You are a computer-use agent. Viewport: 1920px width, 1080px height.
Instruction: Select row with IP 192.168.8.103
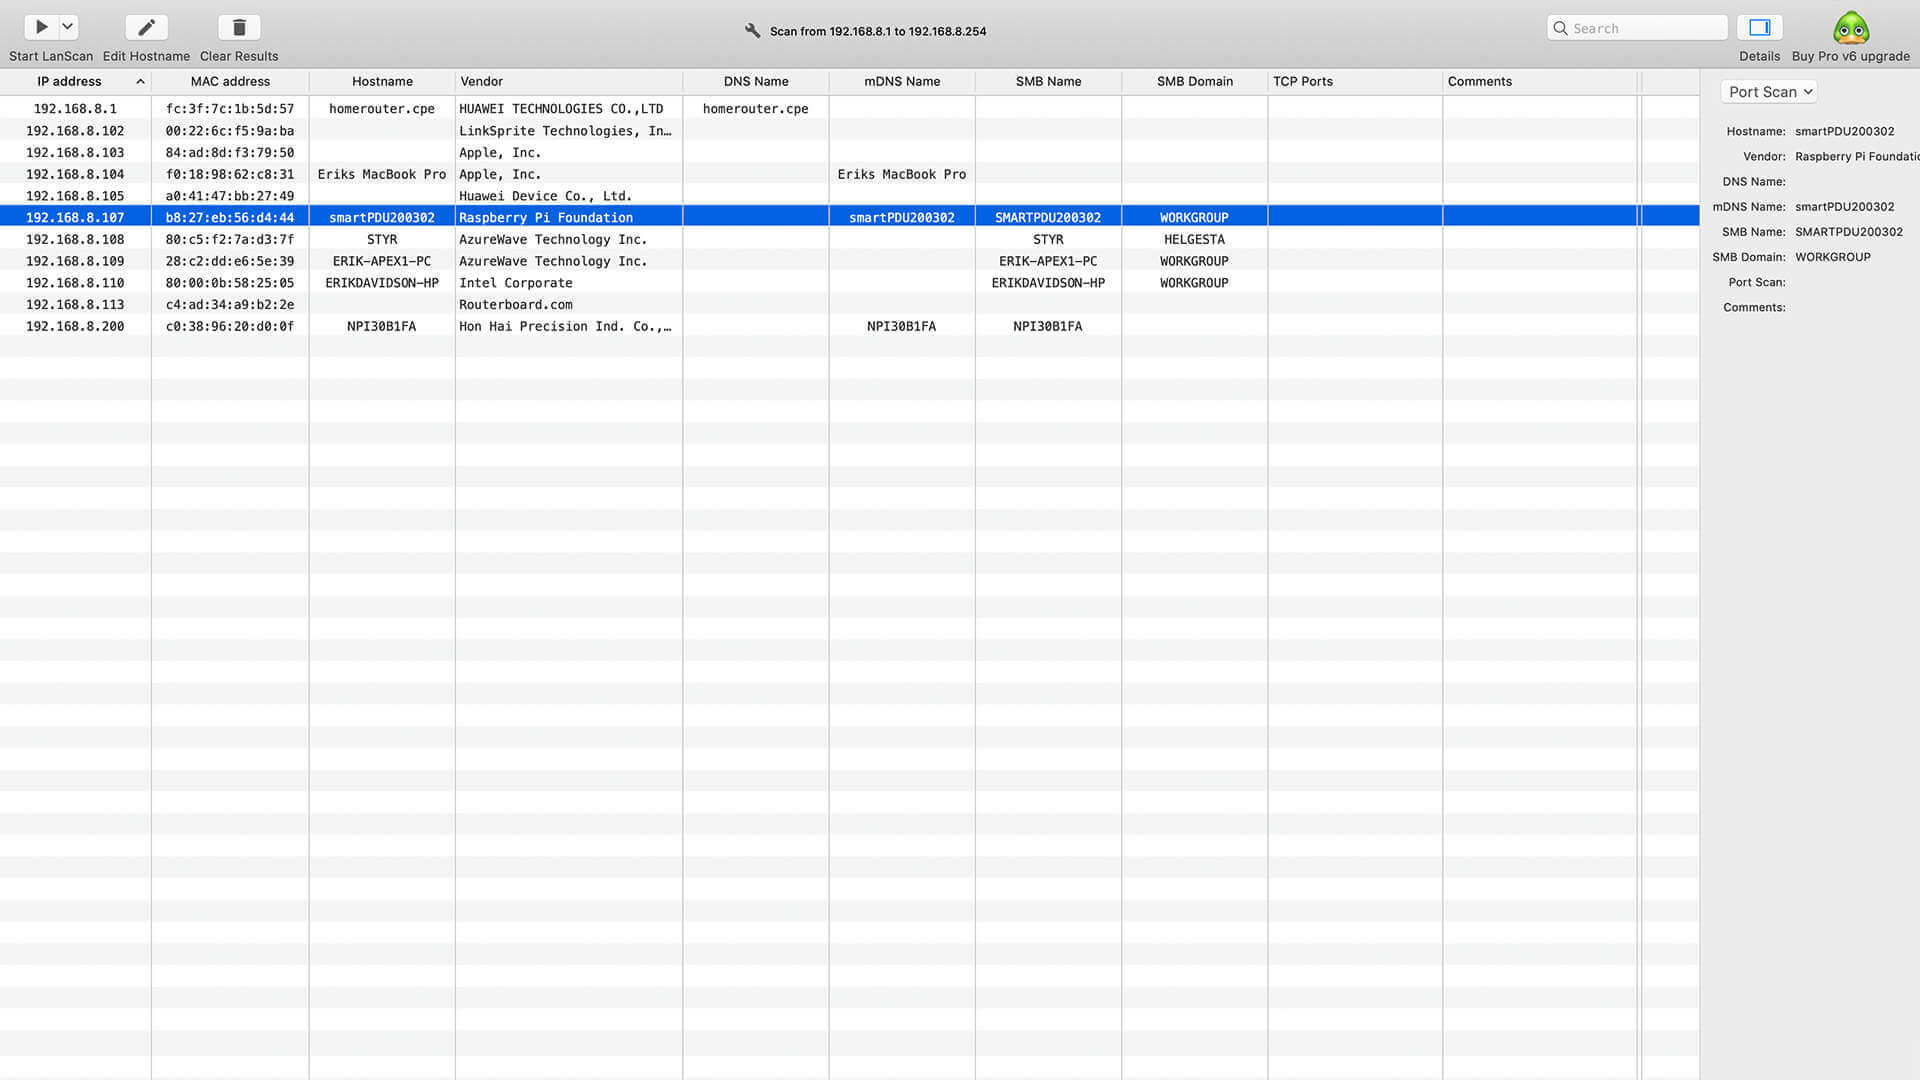[x=850, y=152]
